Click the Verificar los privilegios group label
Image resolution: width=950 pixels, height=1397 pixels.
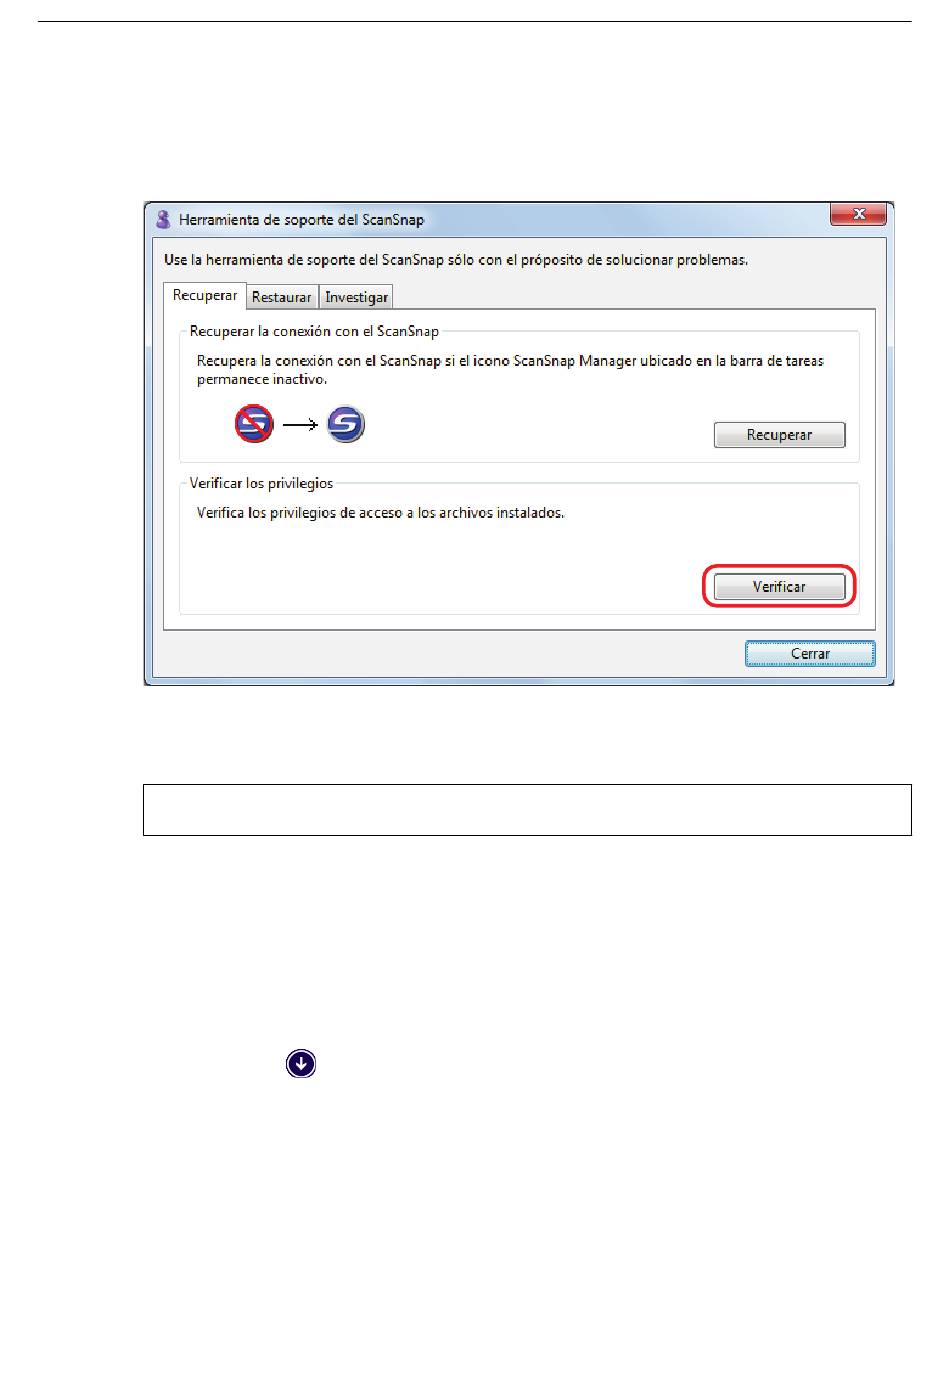coord(261,483)
